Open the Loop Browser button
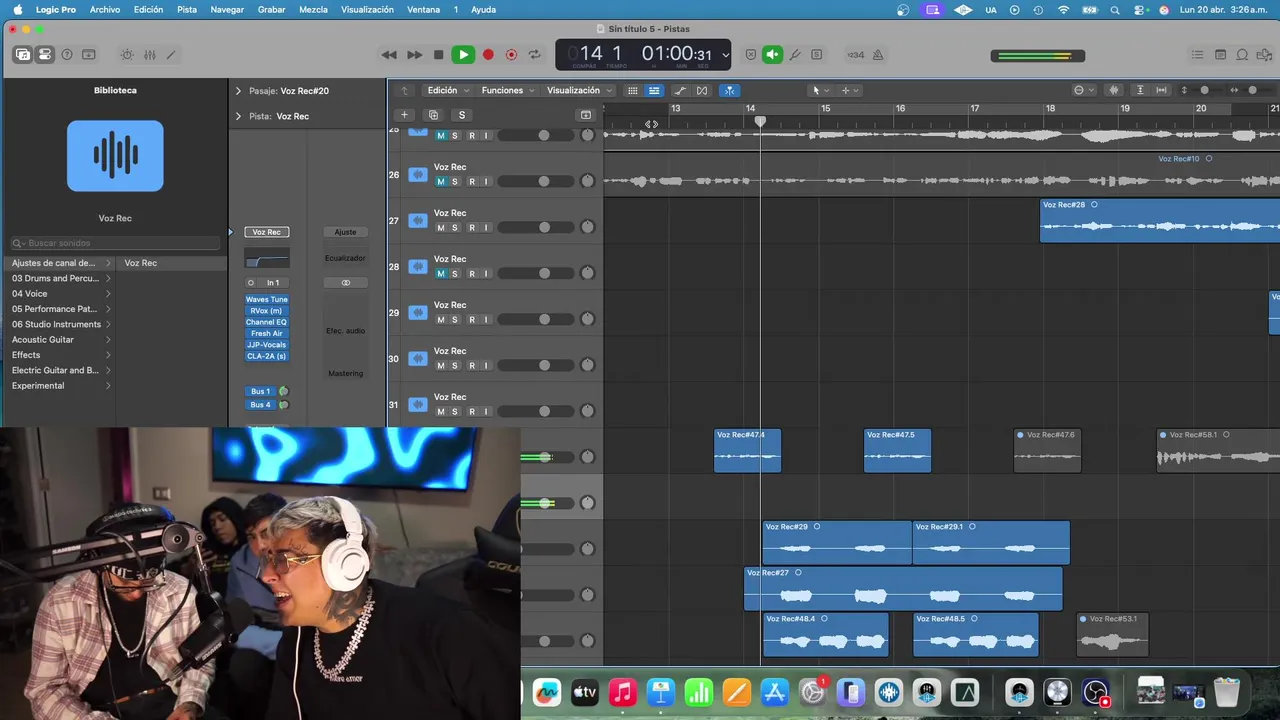The width and height of the screenshot is (1280, 720). (x=1242, y=55)
